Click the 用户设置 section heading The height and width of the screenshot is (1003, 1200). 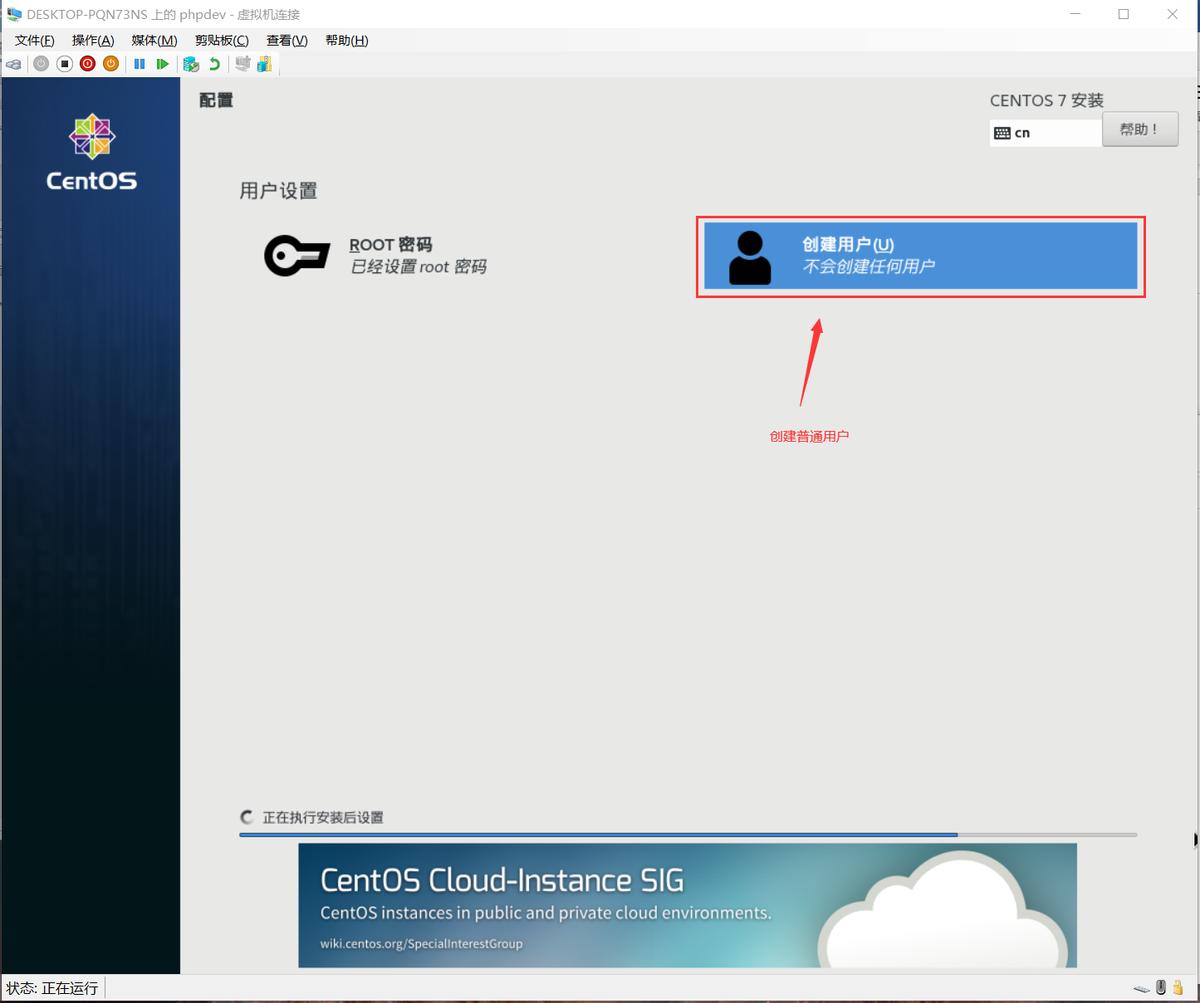point(278,190)
